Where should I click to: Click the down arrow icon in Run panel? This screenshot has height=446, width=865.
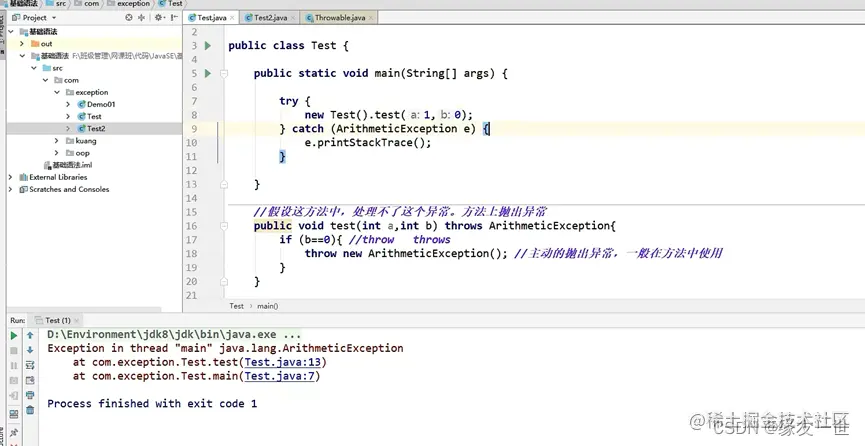(30, 350)
